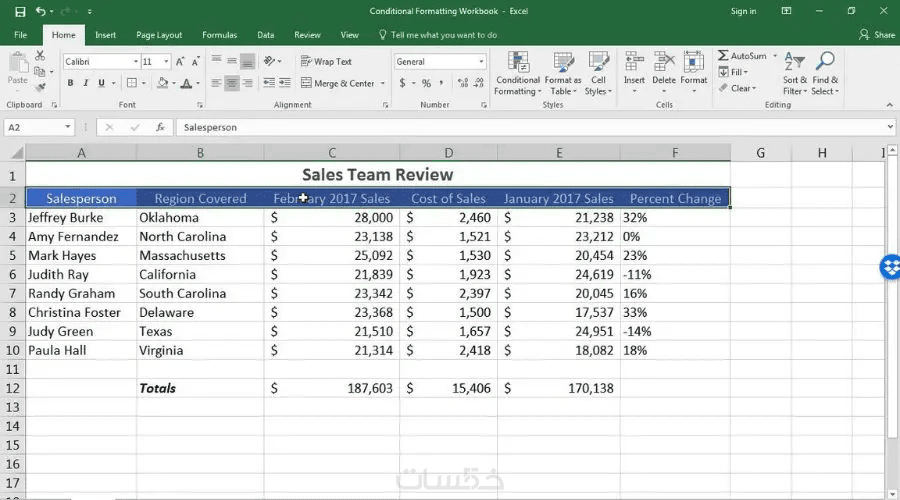Click cell containing Jeffrey Burke

81,218
